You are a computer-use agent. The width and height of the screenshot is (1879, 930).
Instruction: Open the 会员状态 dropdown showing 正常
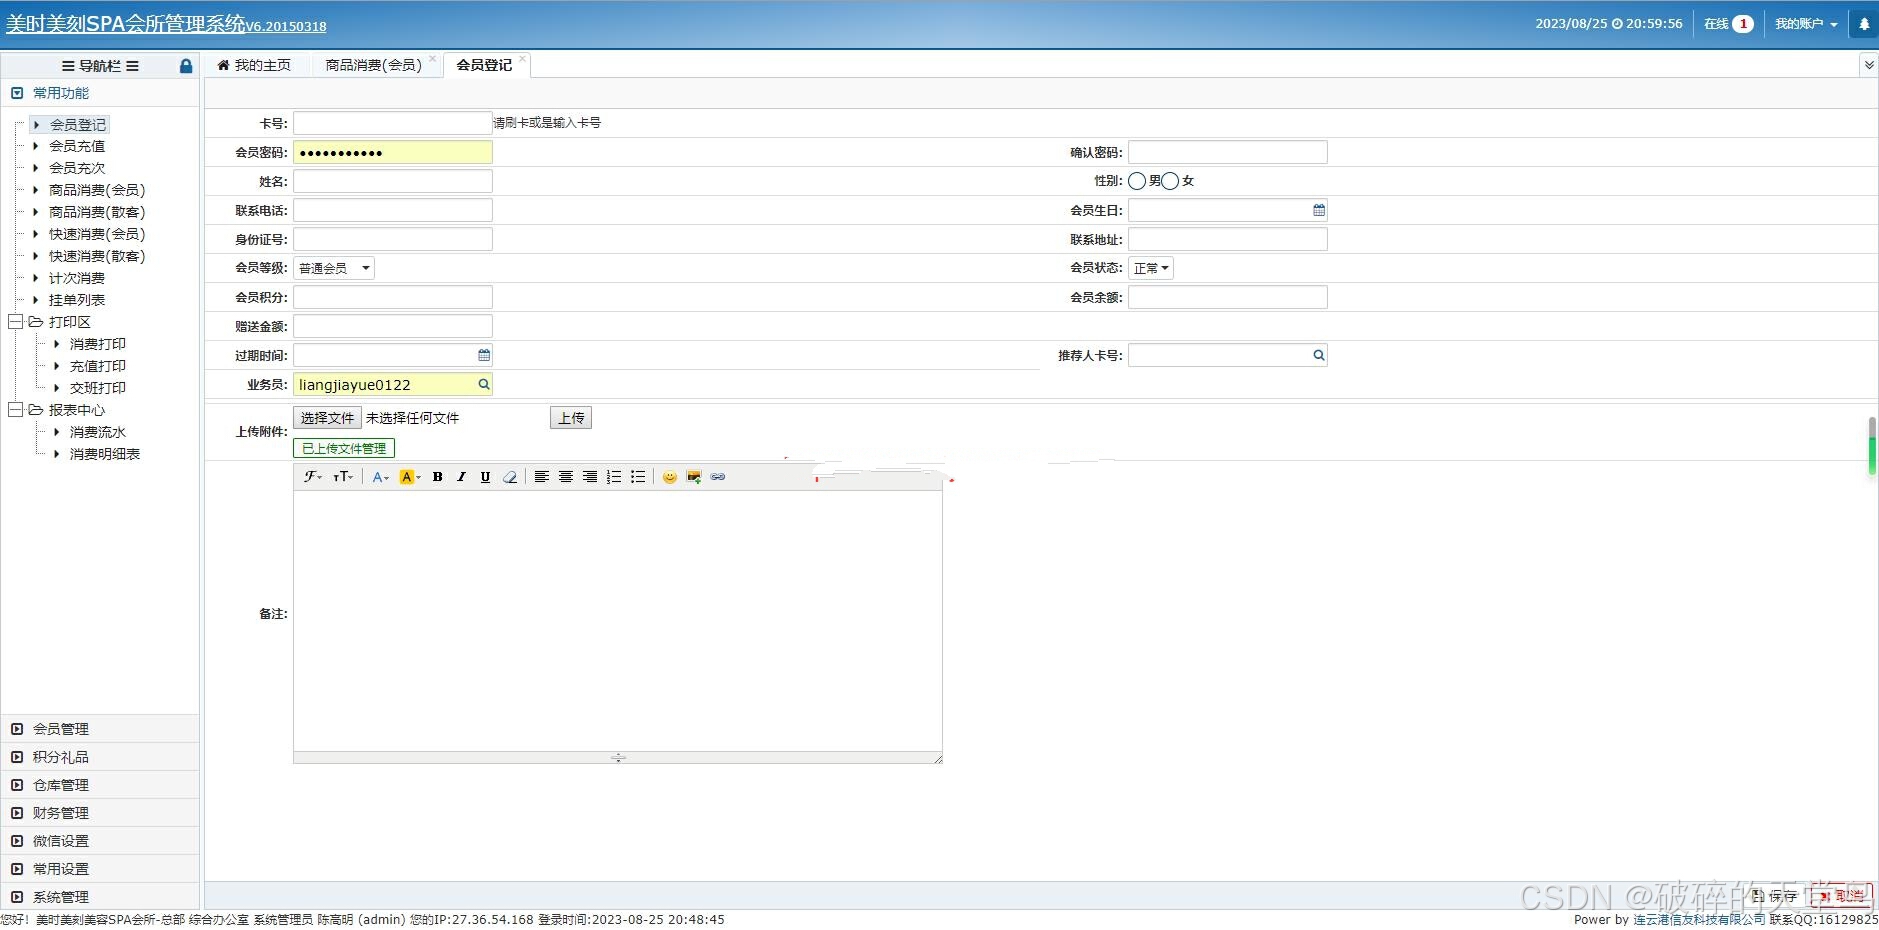click(x=1151, y=268)
